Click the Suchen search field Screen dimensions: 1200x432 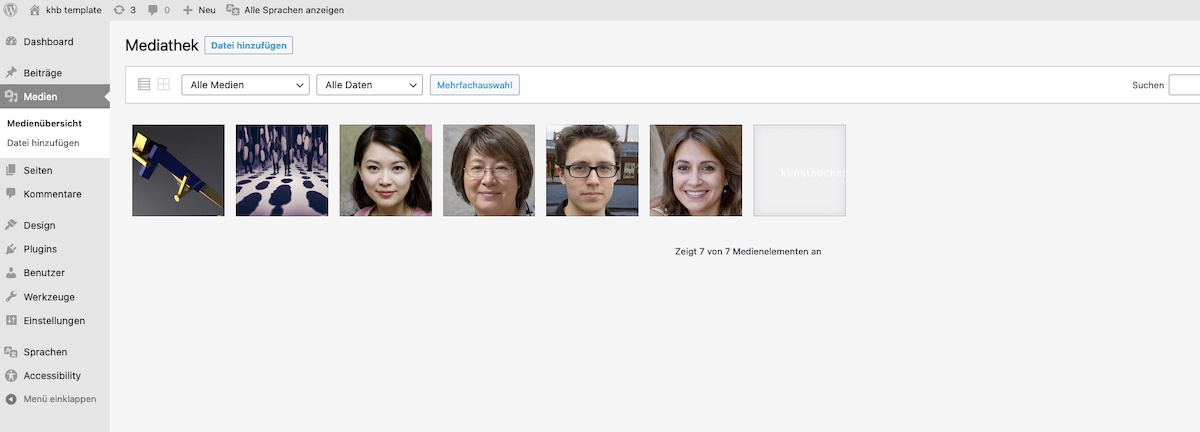(1184, 85)
